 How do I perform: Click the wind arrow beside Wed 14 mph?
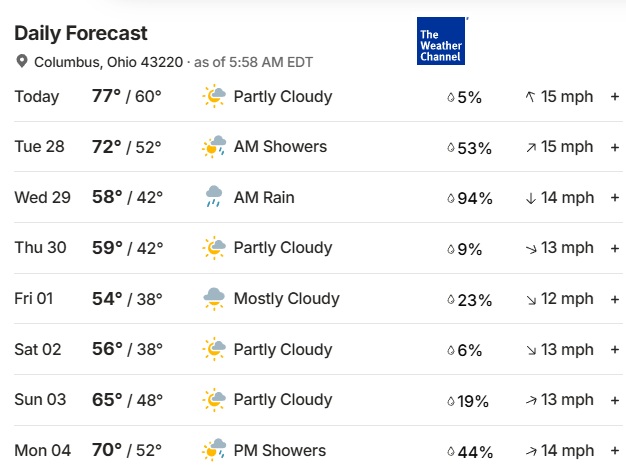point(530,198)
